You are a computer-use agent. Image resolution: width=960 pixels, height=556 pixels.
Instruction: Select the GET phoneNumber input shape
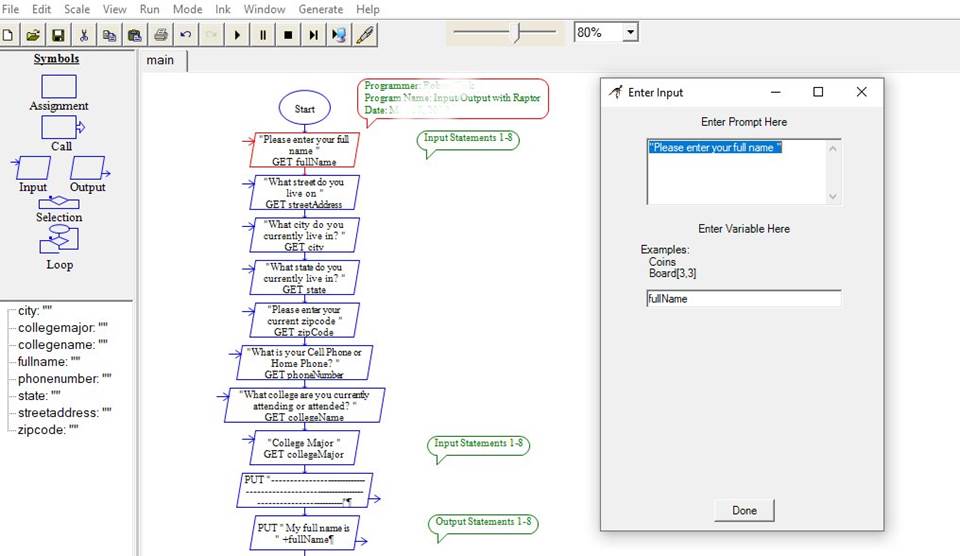coord(304,363)
